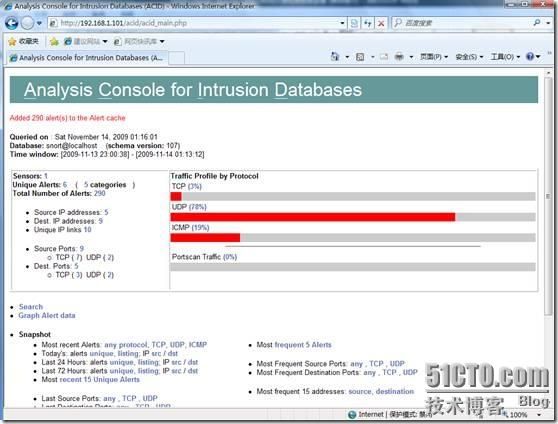Stop loading with the red X icon

click(381, 23)
